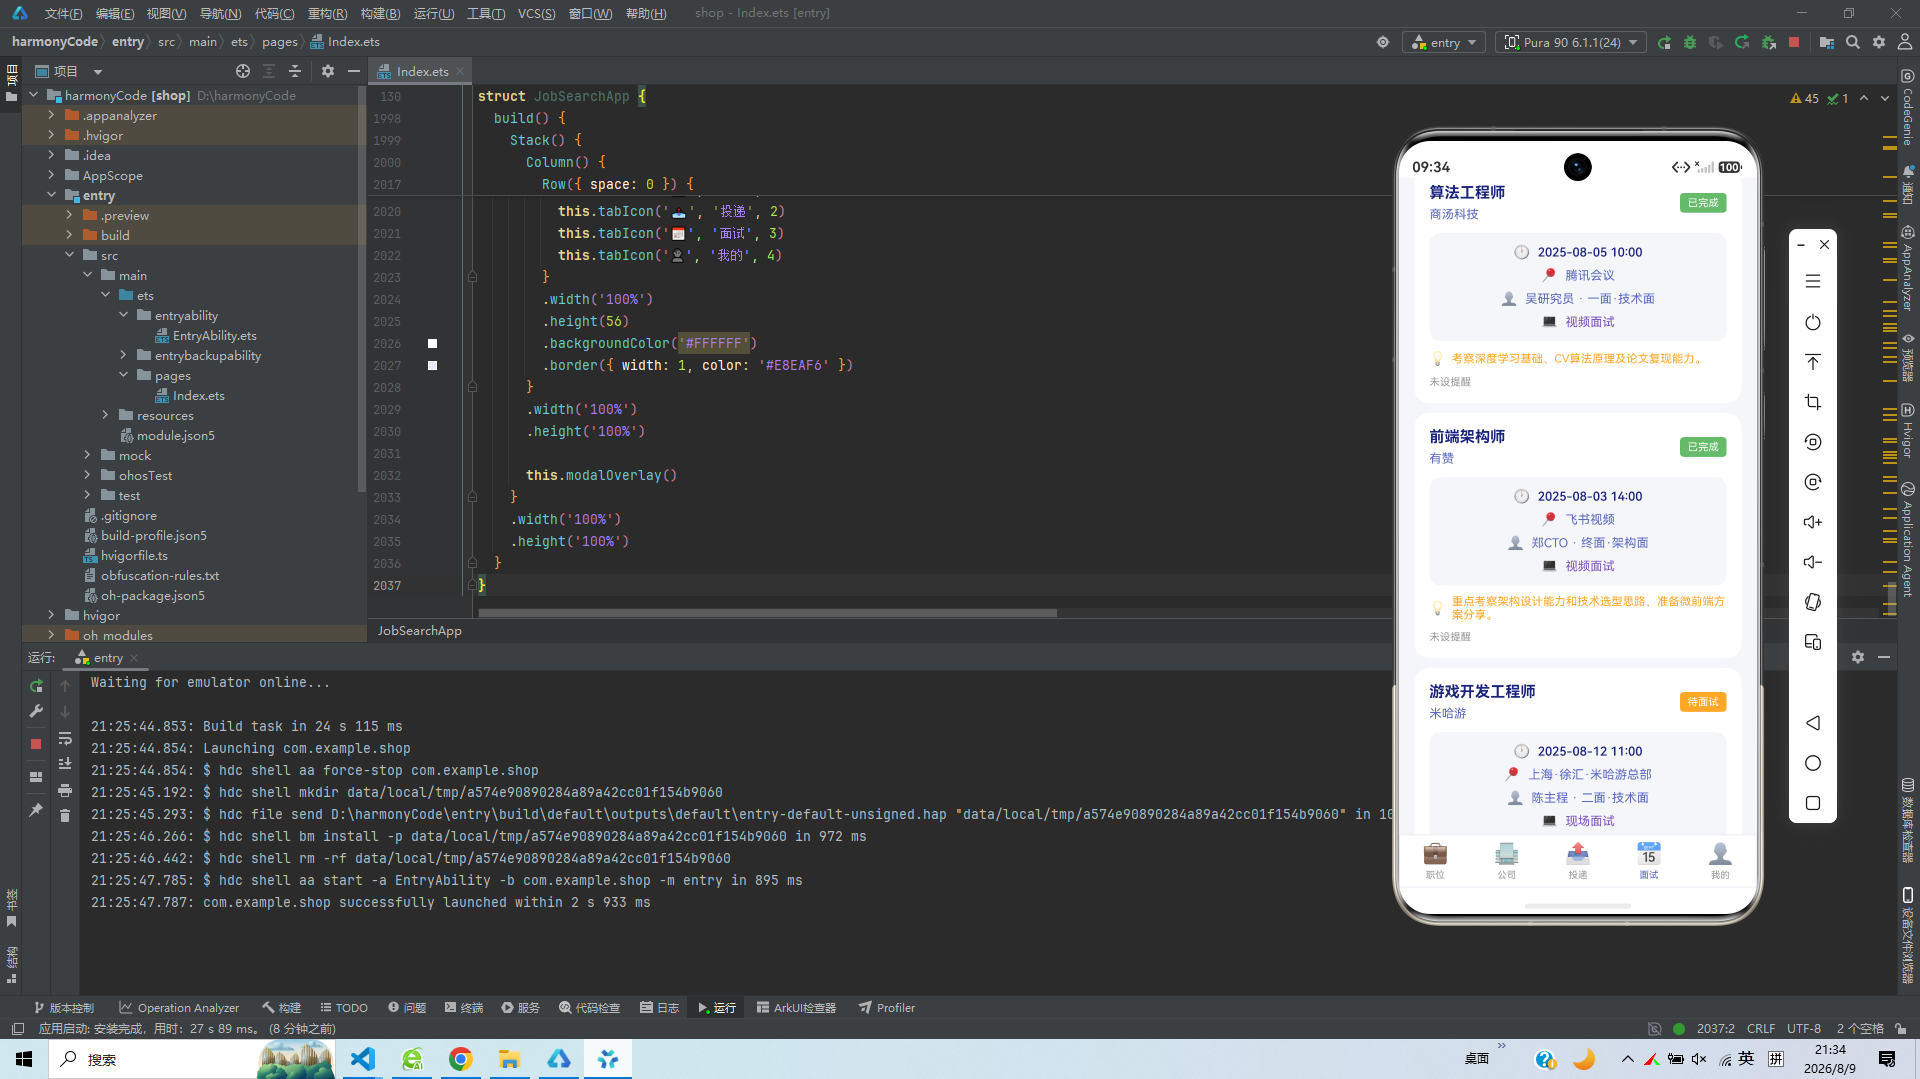Lower emulator volume with the volume-down icon

tap(1813, 562)
